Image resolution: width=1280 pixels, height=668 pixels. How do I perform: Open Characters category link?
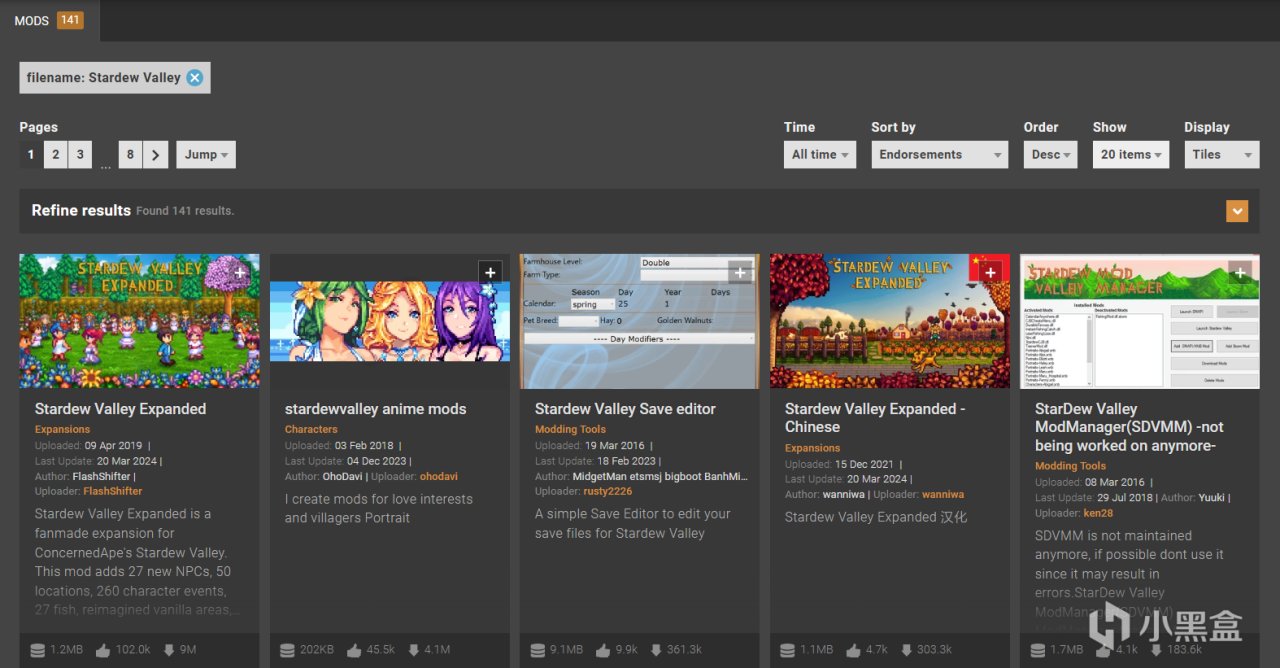pos(311,429)
